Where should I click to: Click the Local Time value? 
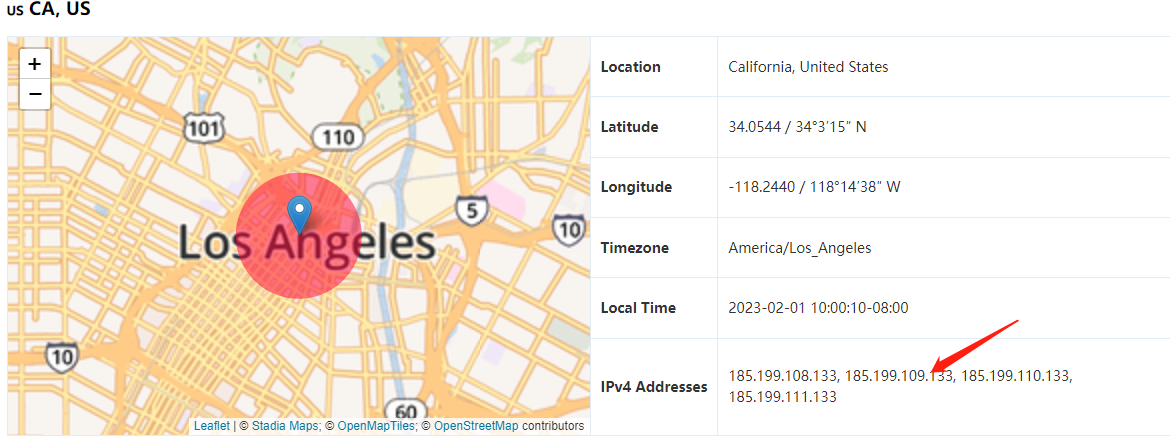tap(818, 308)
